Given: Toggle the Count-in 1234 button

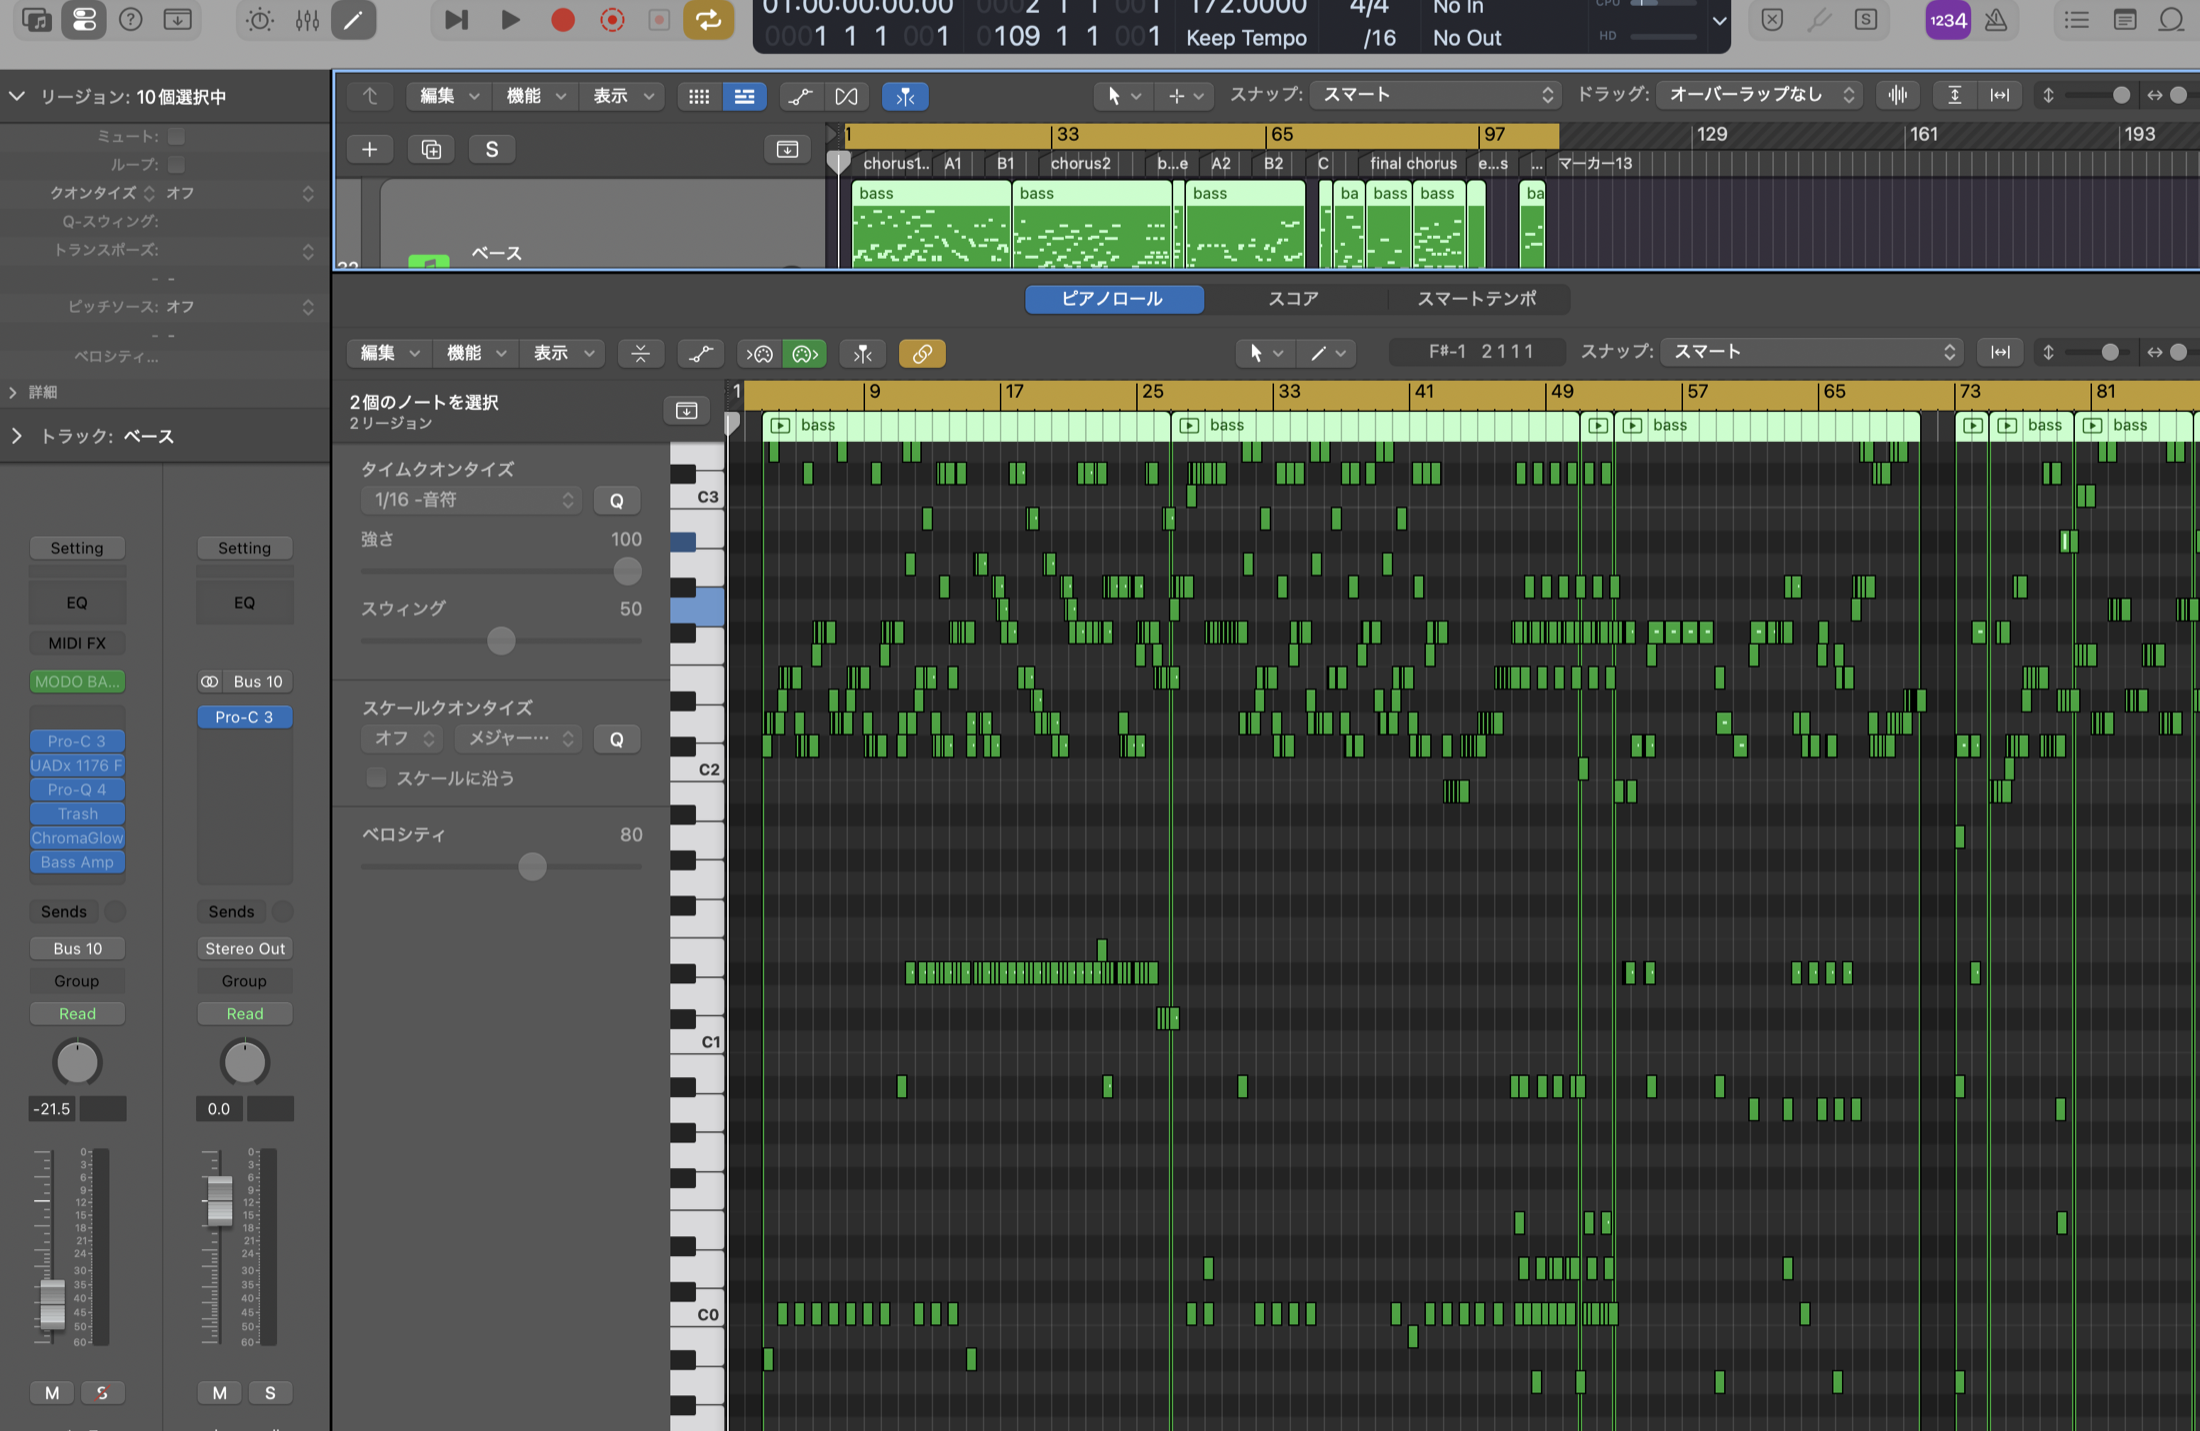Looking at the screenshot, I should pos(1947,20).
